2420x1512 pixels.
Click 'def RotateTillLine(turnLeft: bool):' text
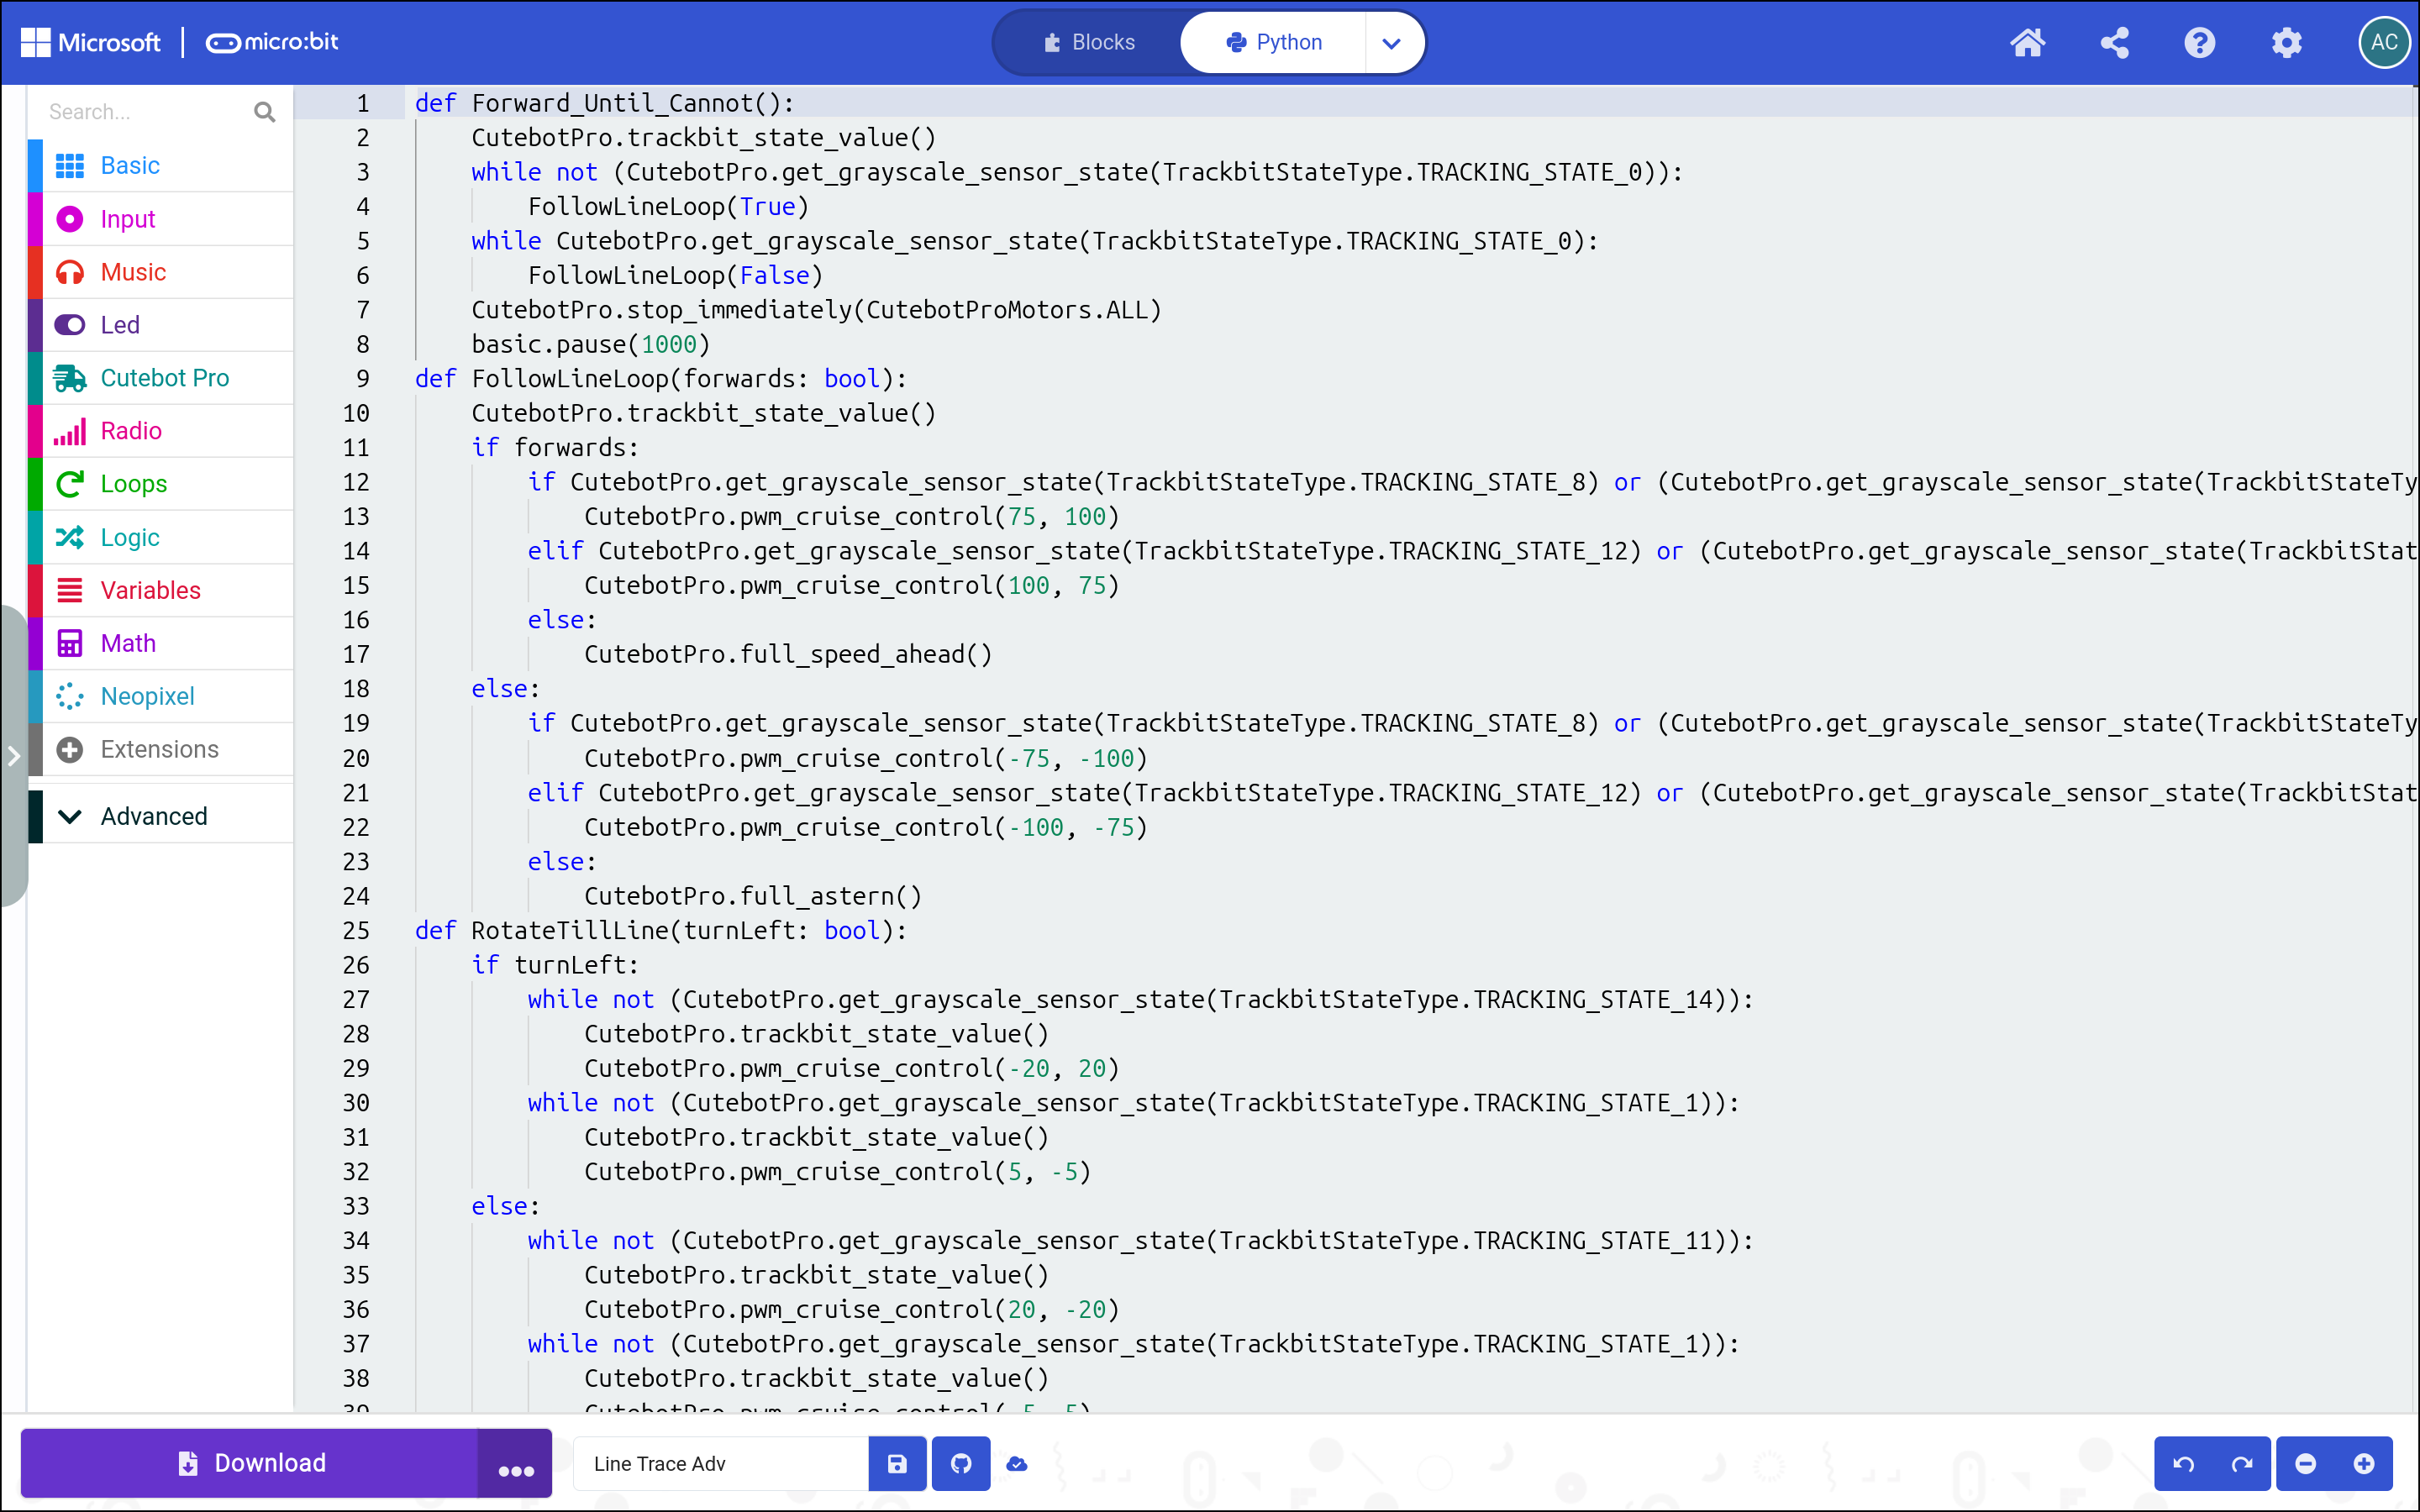click(660, 931)
